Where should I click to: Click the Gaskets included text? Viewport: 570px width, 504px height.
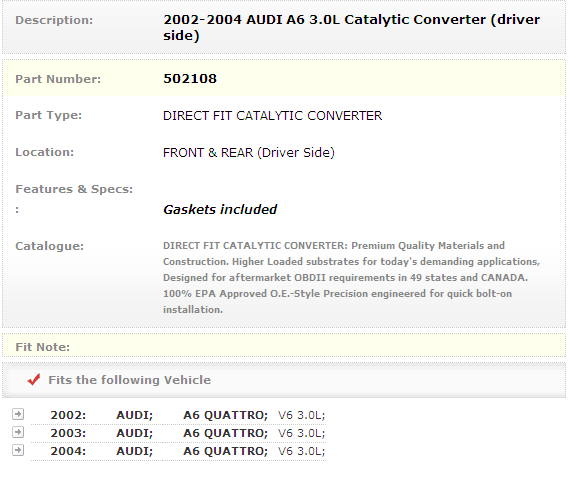click(x=220, y=209)
